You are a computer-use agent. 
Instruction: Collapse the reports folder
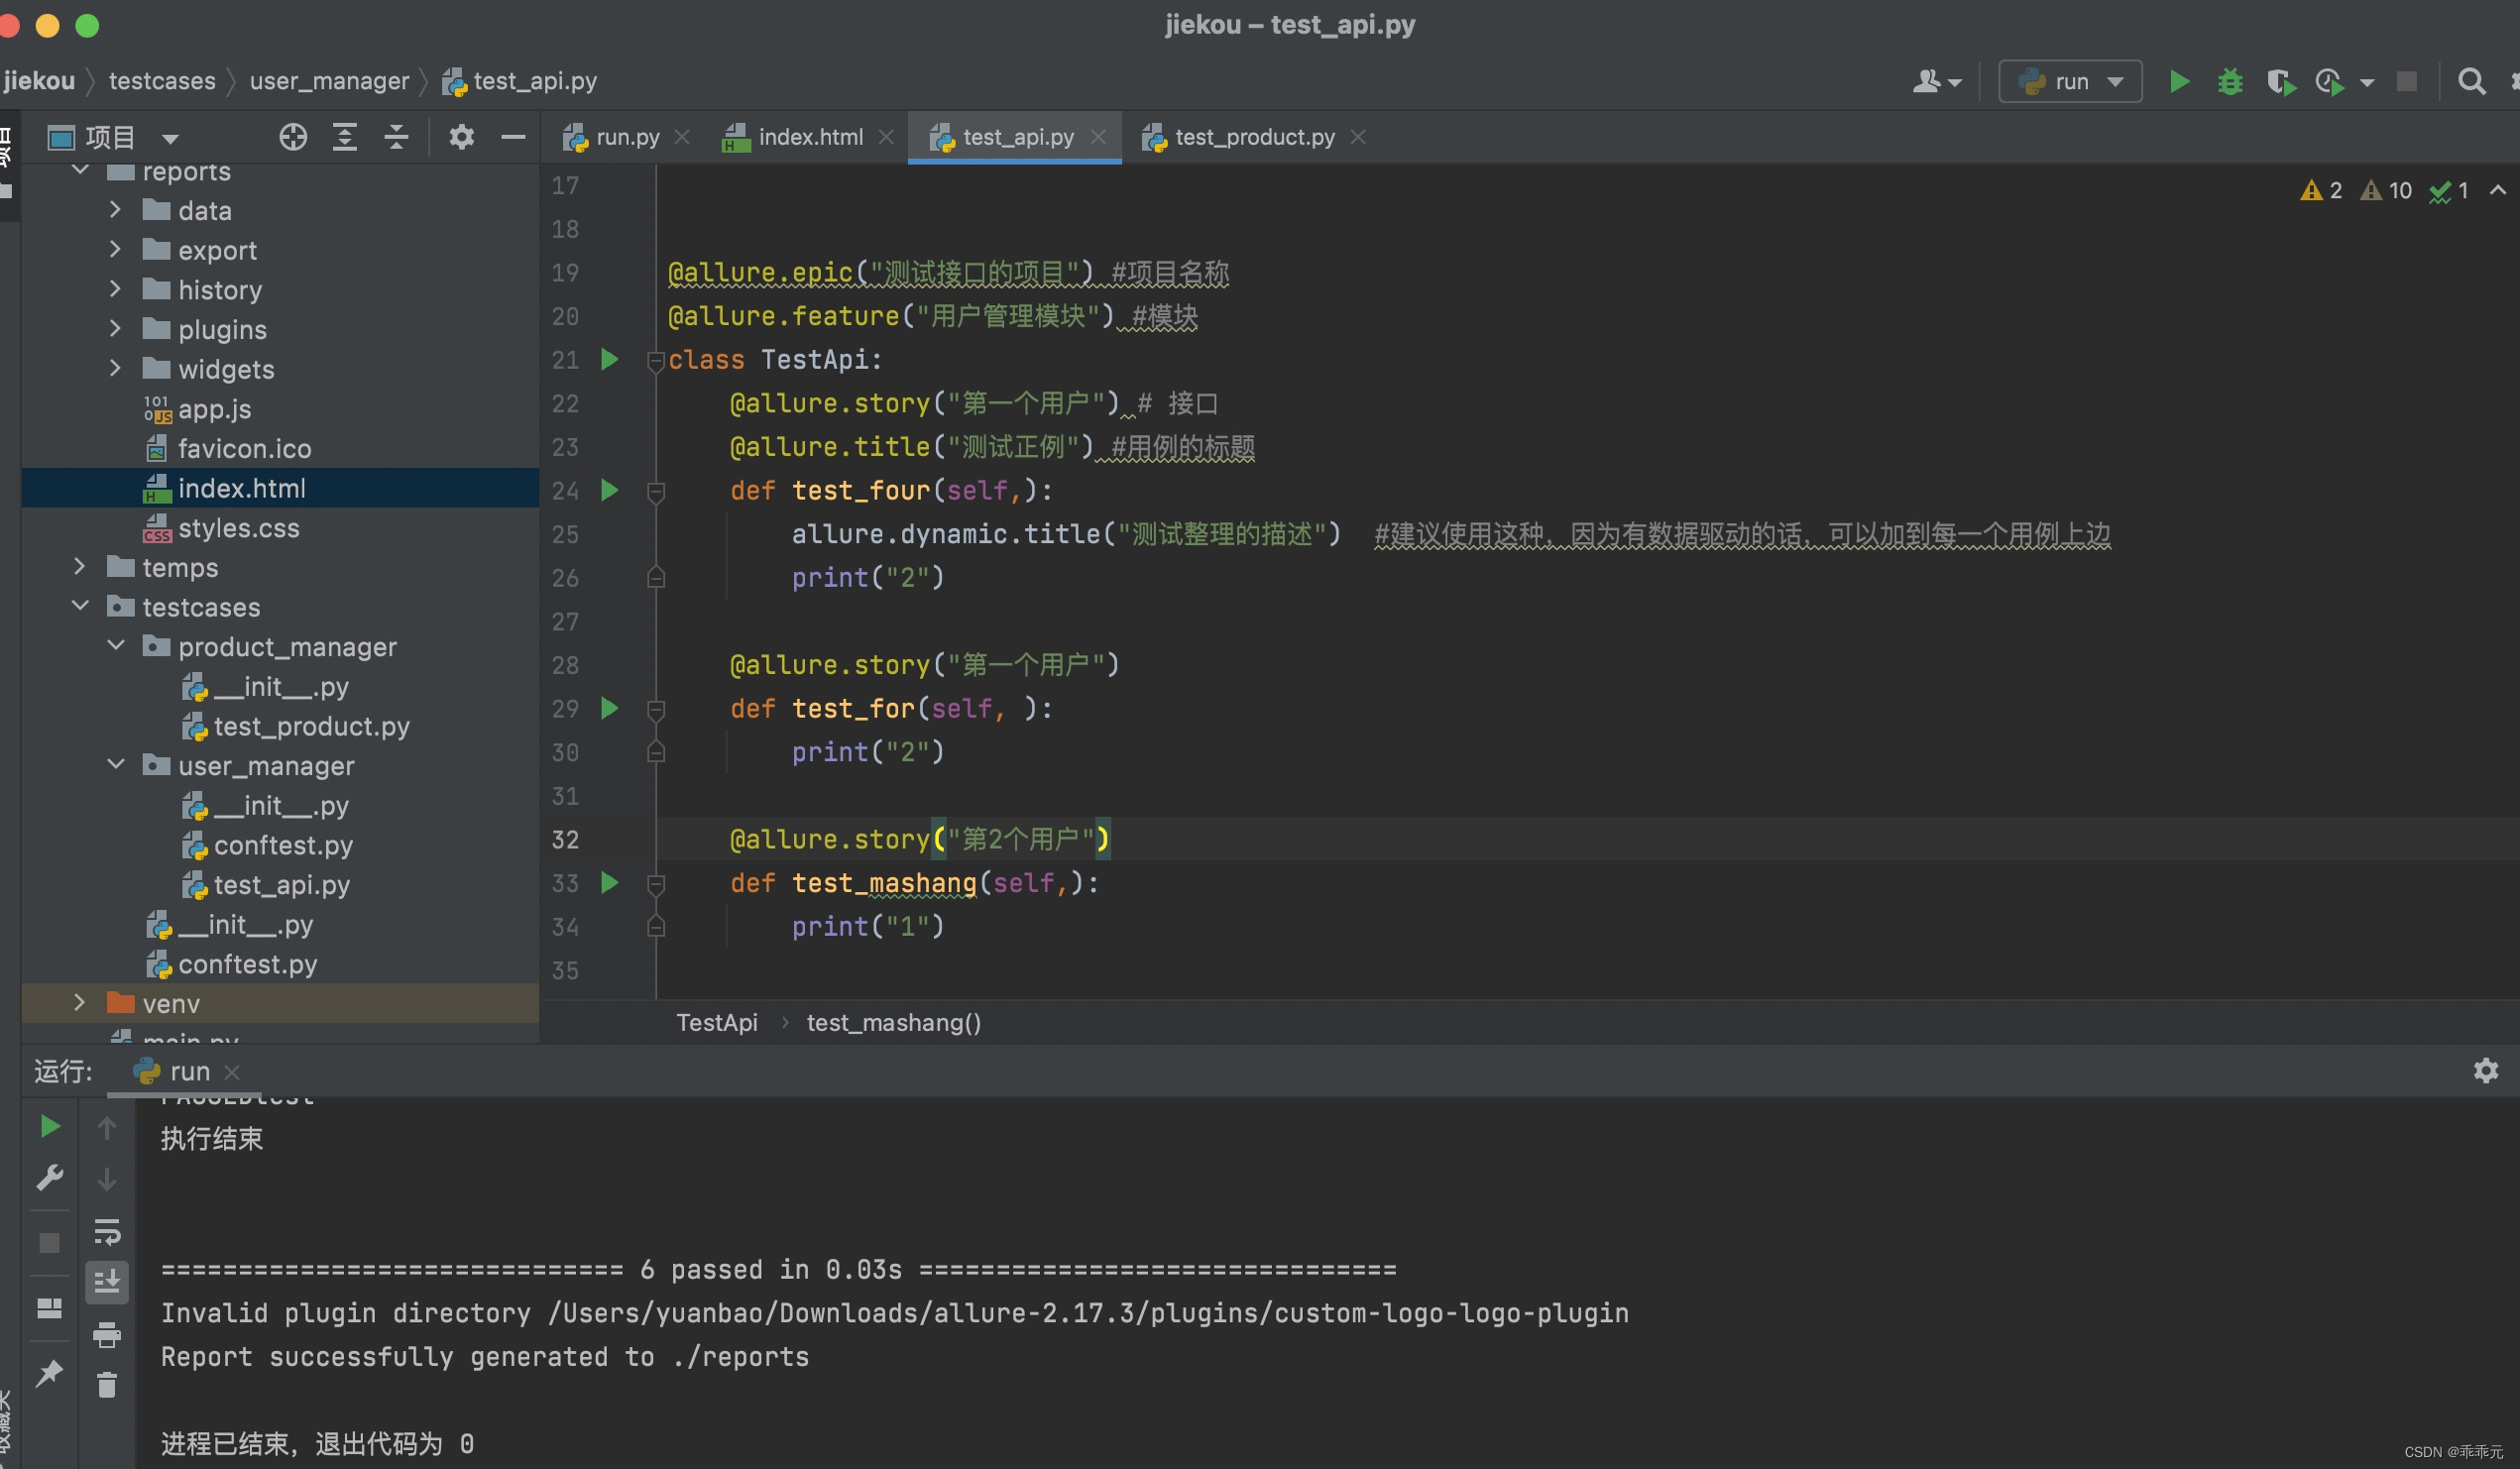point(80,171)
